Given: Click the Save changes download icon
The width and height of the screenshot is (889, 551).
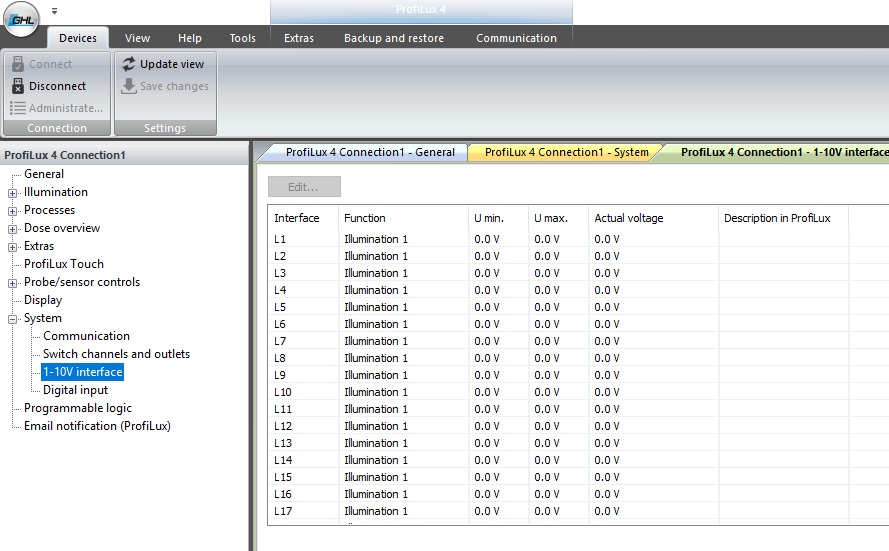Looking at the screenshot, I should 129,86.
